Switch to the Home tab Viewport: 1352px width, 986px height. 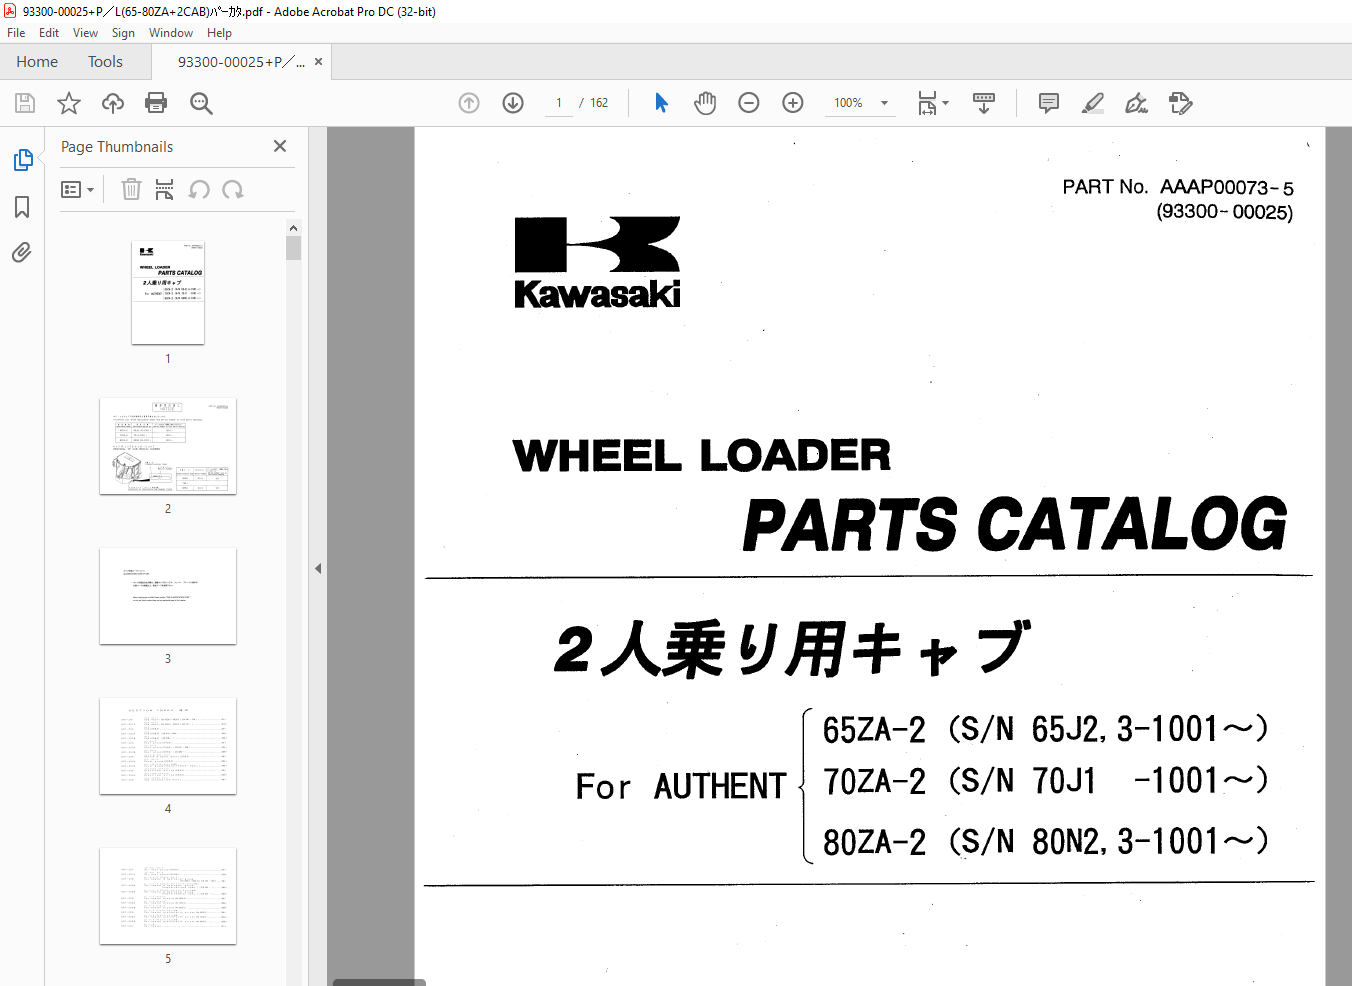coord(37,61)
